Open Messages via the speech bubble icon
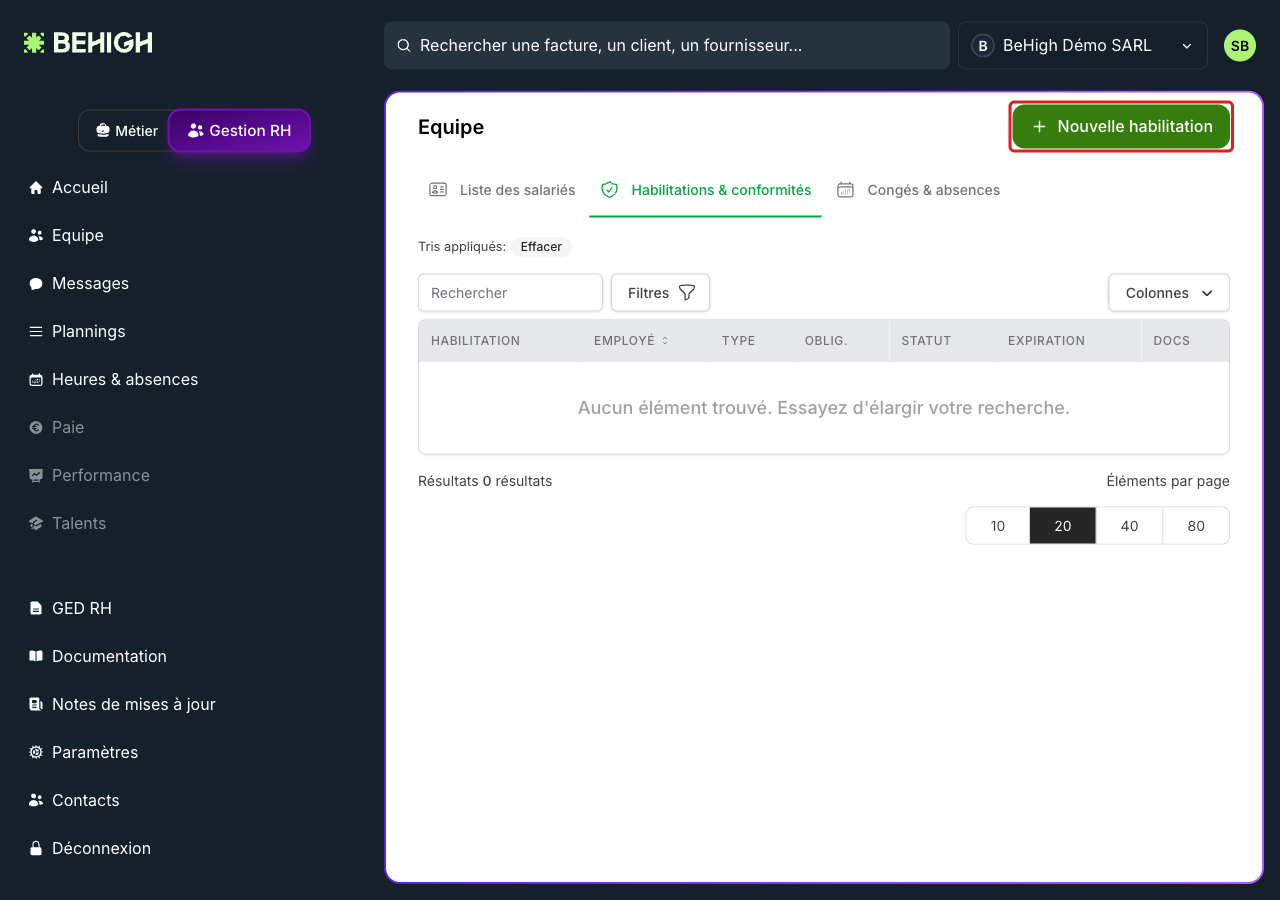Screen dimensions: 1280x900 [36, 284]
